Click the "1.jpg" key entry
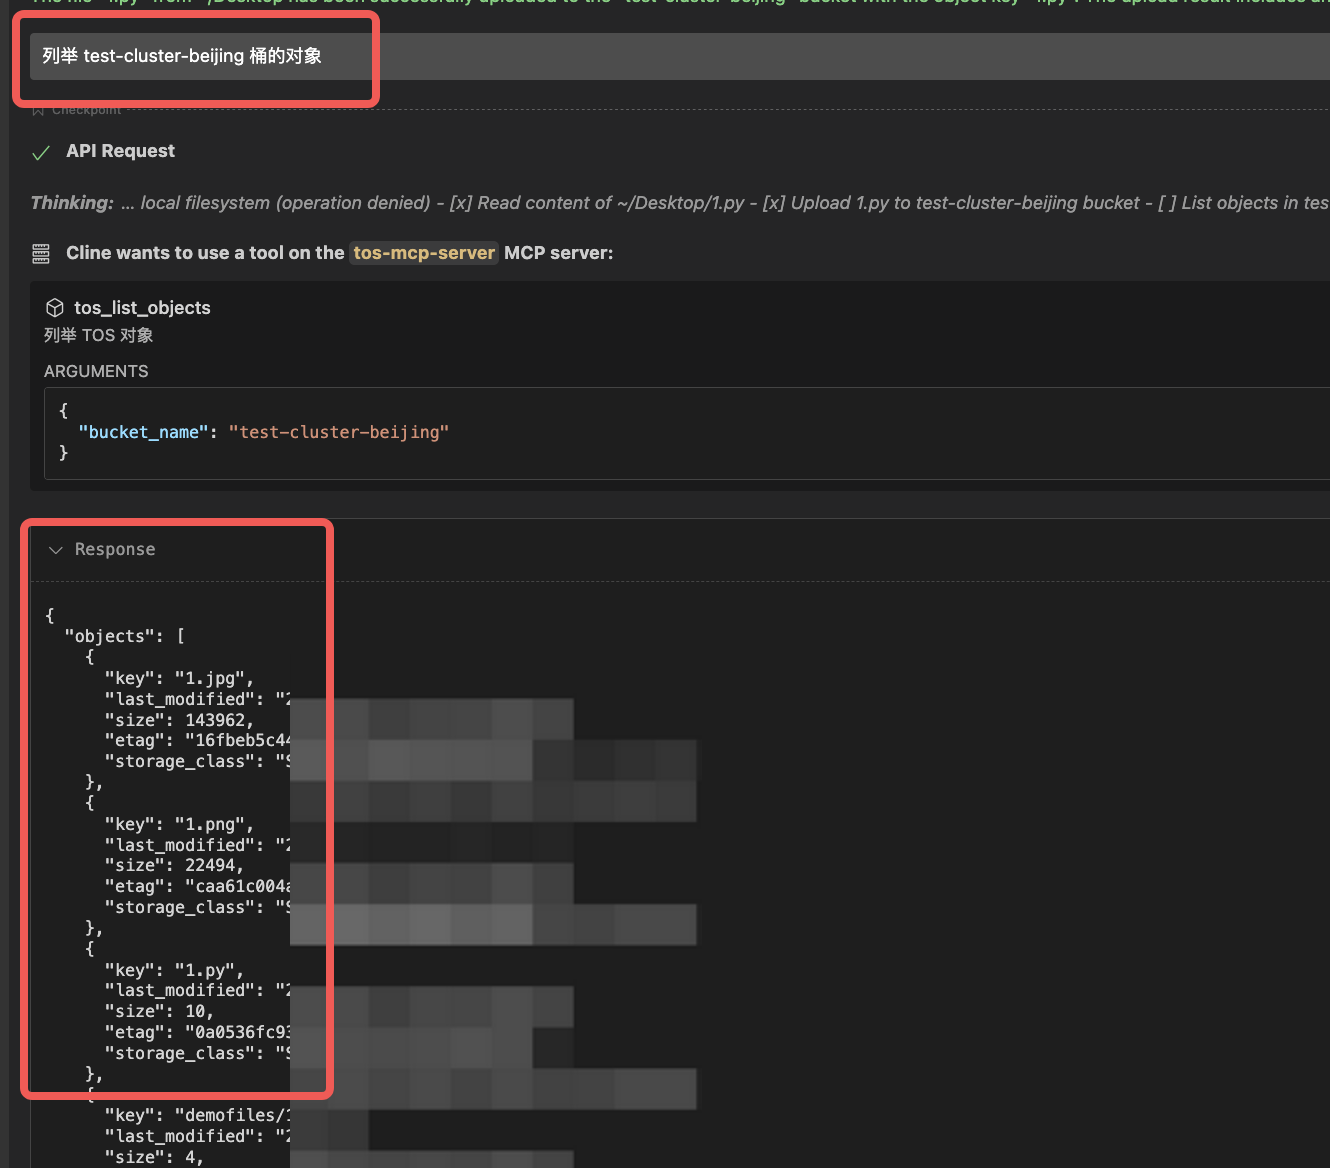1330x1168 pixels. pyautogui.click(x=213, y=678)
